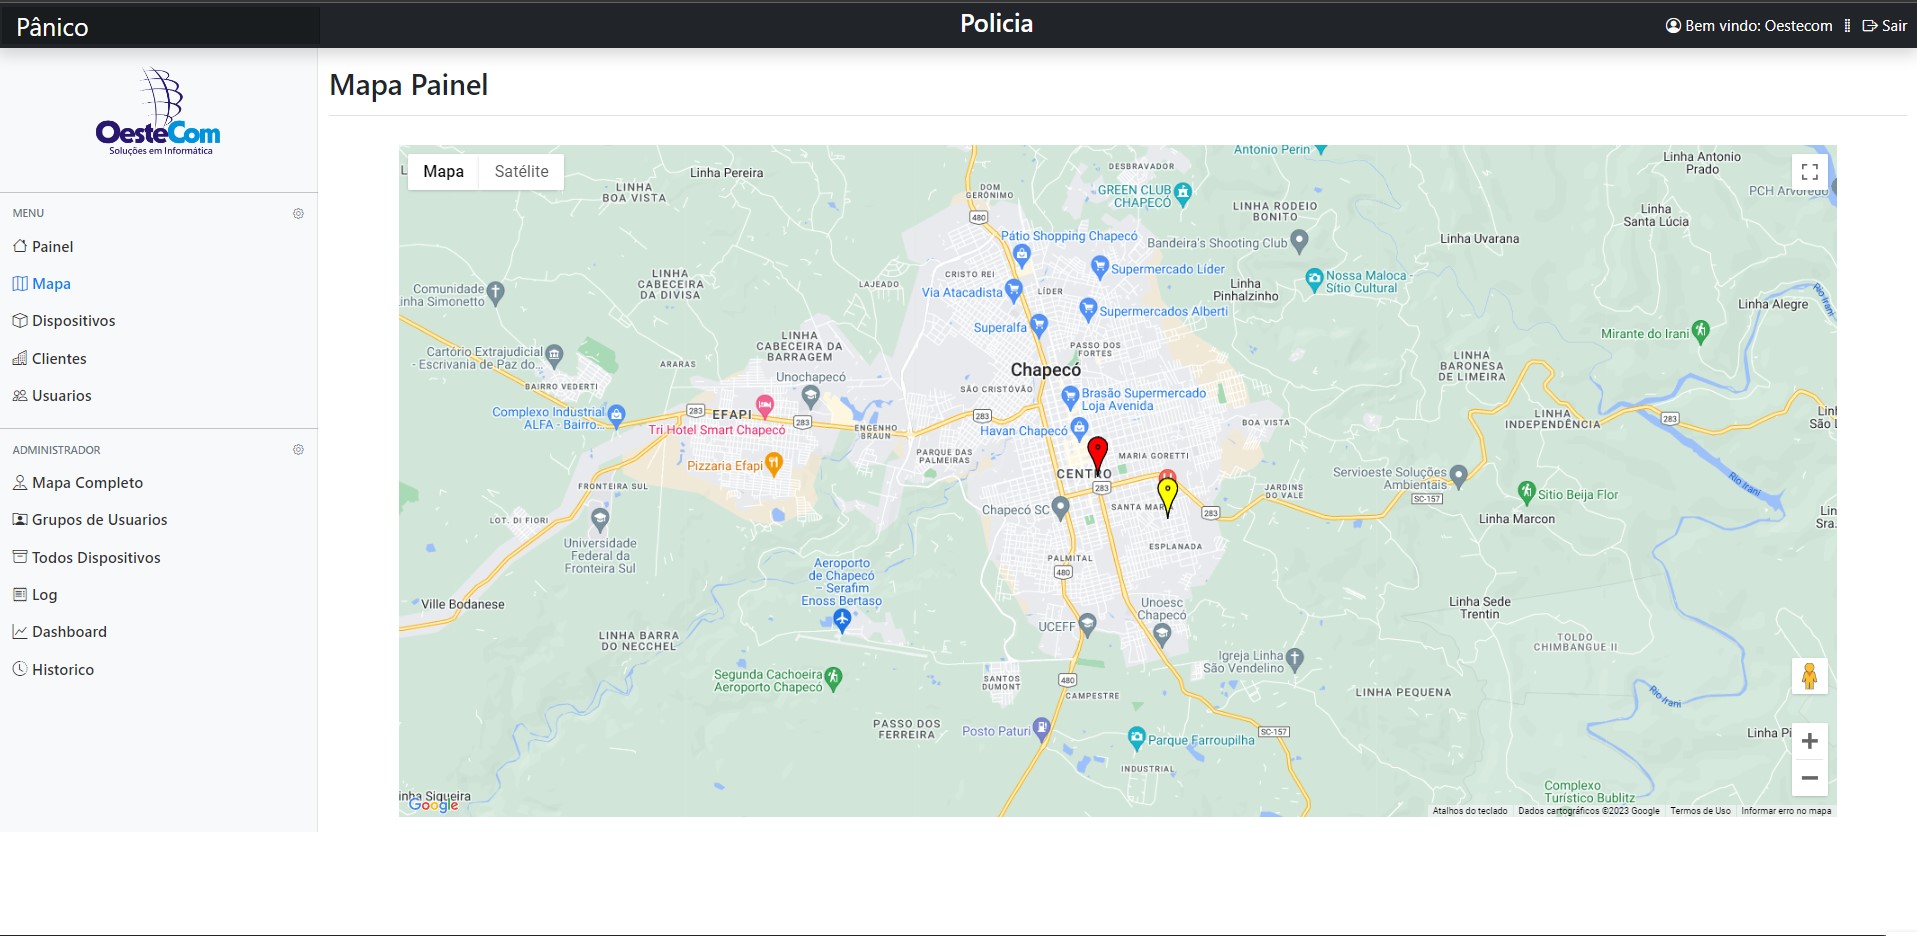Click the gear icon beside ADMINISTRADOR header
This screenshot has width=1917, height=936.
298,450
